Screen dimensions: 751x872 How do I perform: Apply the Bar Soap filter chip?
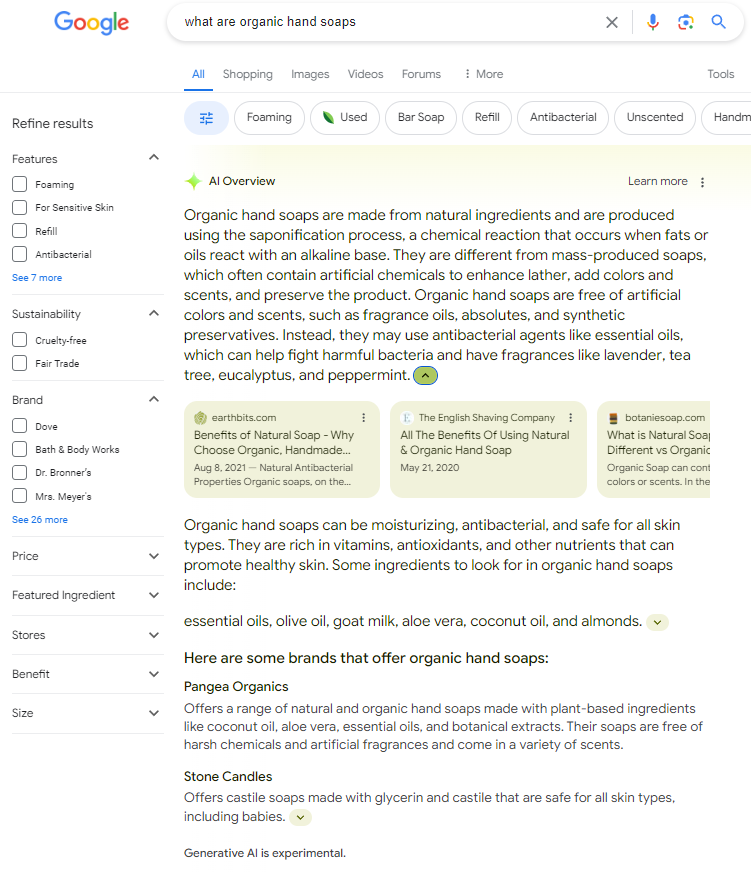coord(421,118)
